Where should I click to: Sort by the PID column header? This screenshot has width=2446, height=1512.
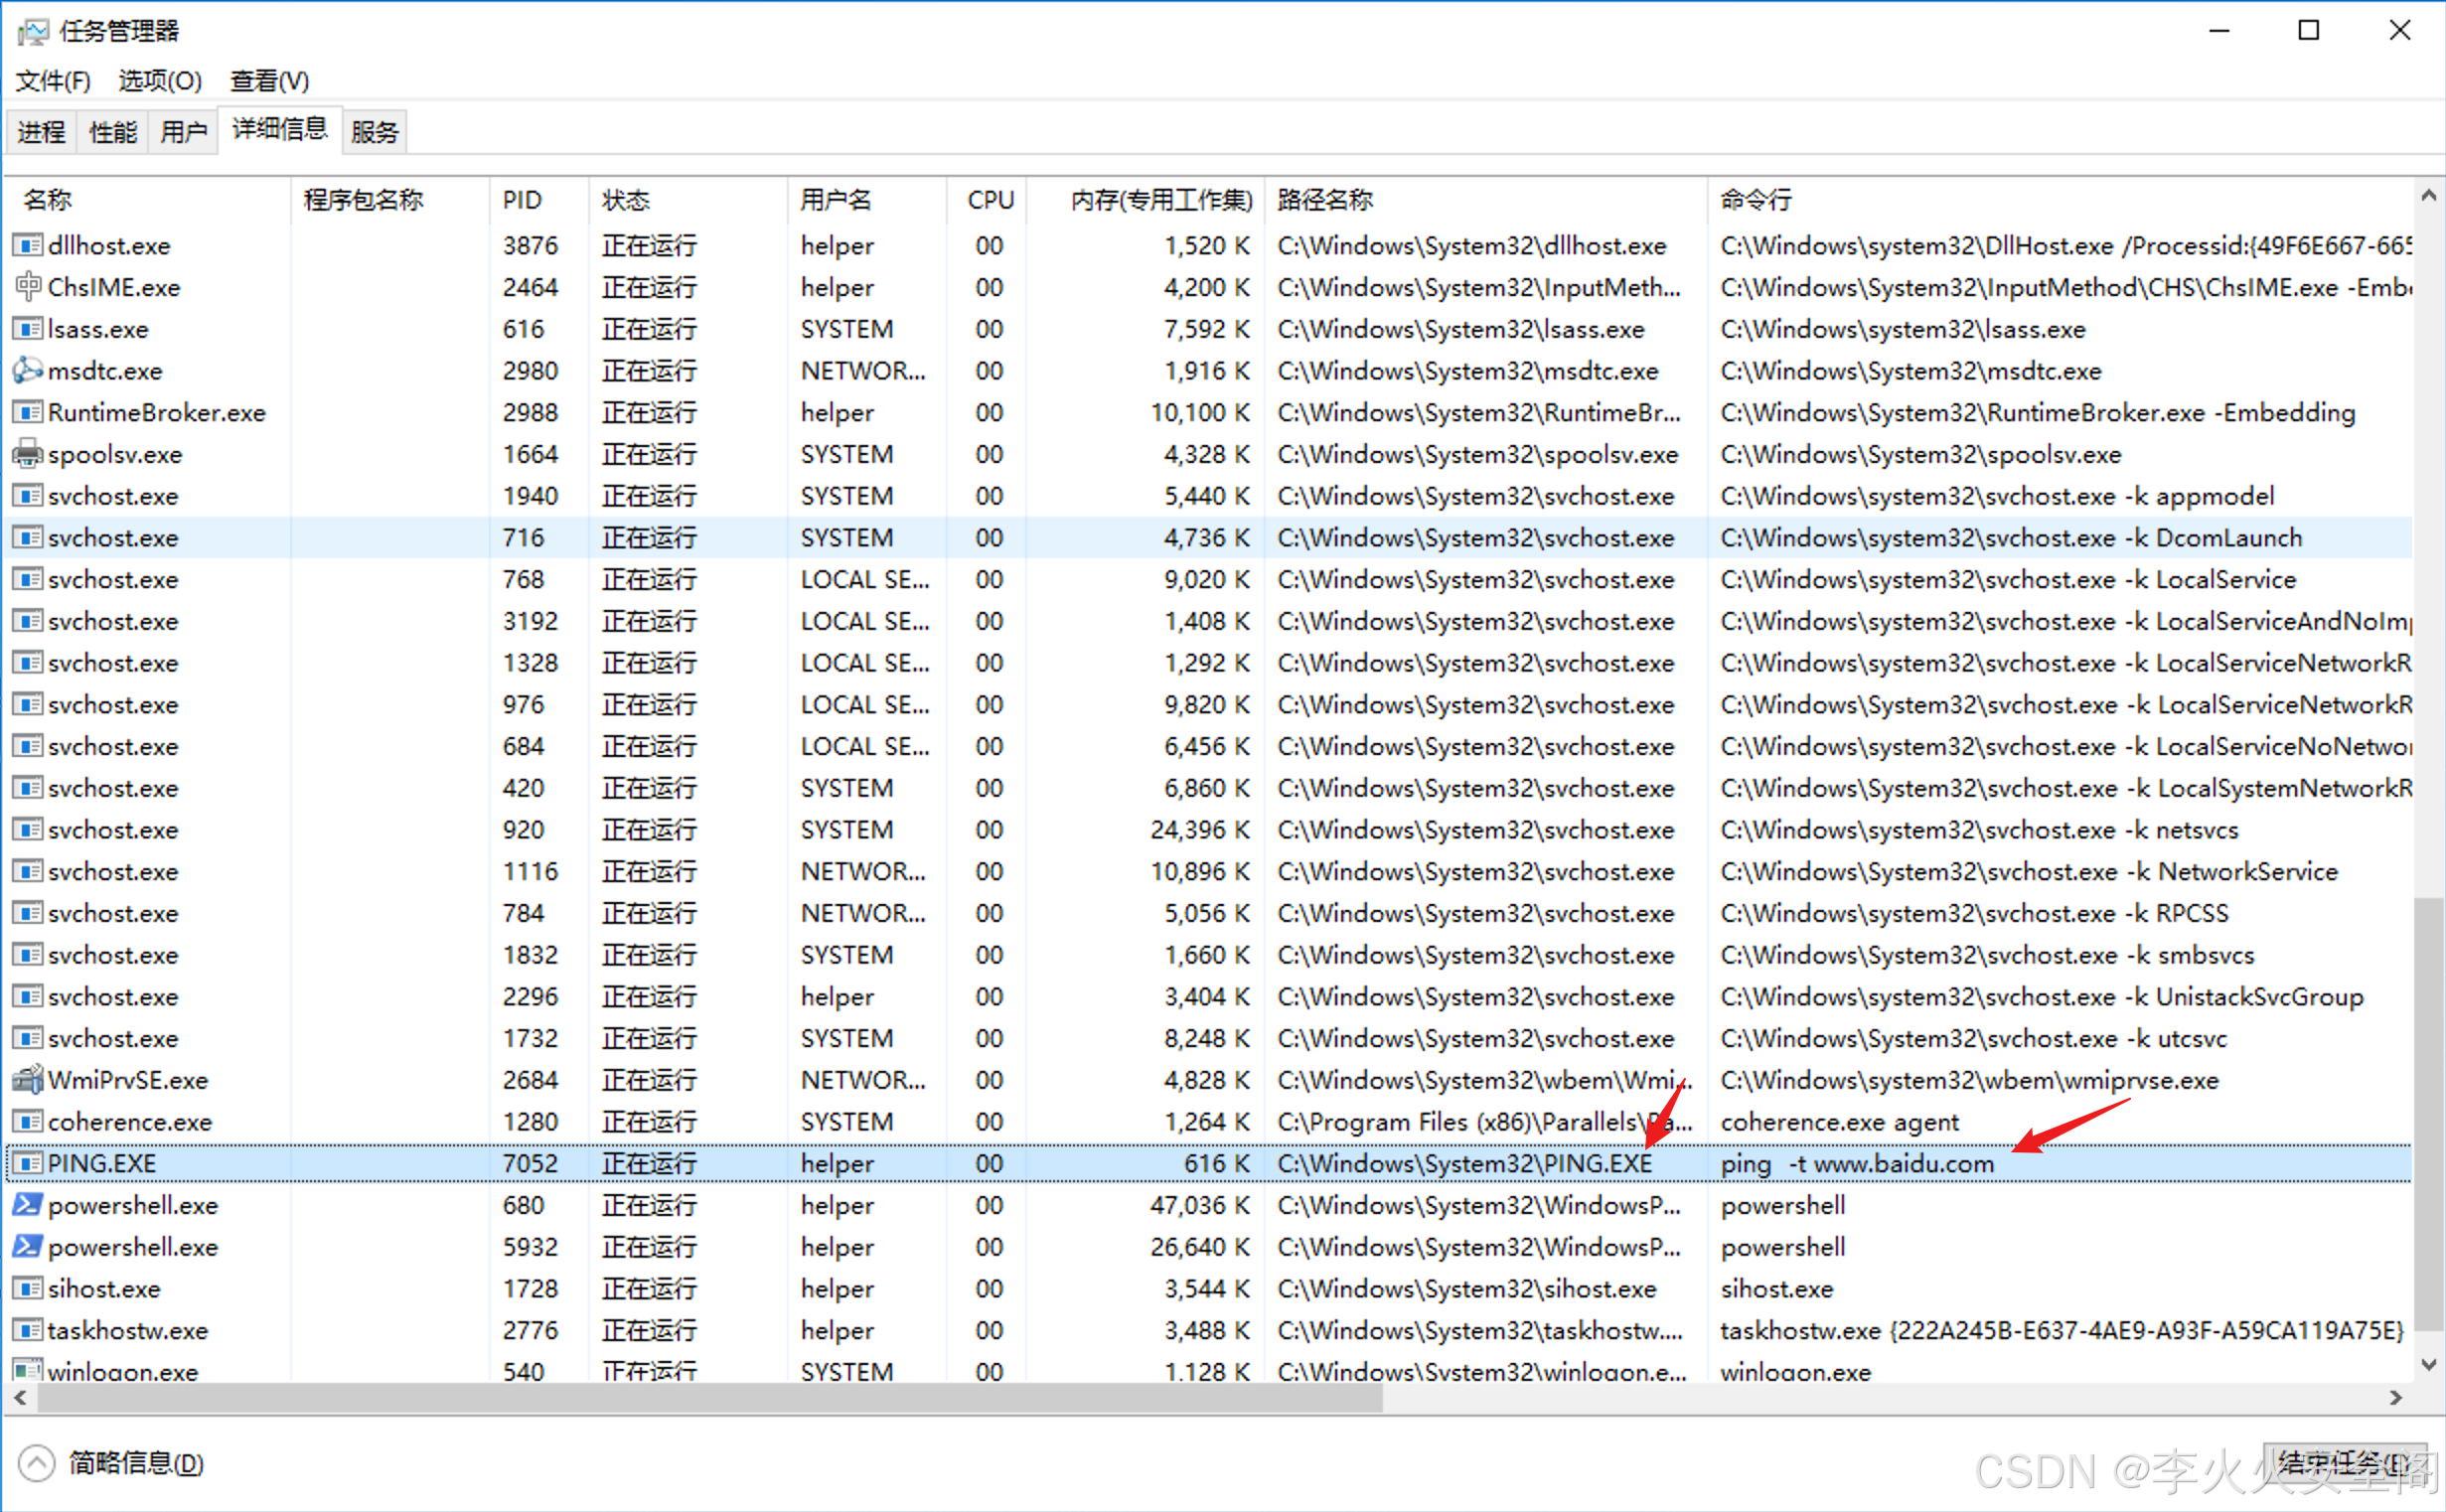click(522, 200)
